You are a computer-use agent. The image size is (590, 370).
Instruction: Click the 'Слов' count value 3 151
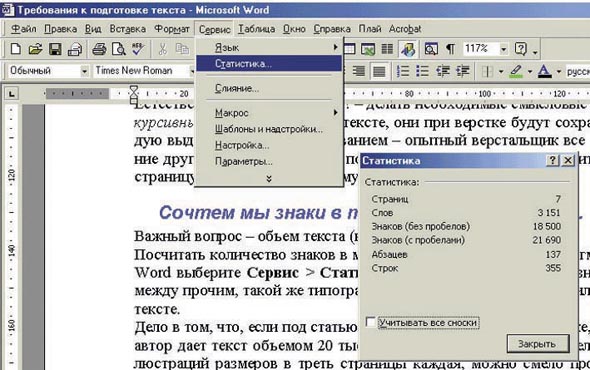pyautogui.click(x=549, y=213)
